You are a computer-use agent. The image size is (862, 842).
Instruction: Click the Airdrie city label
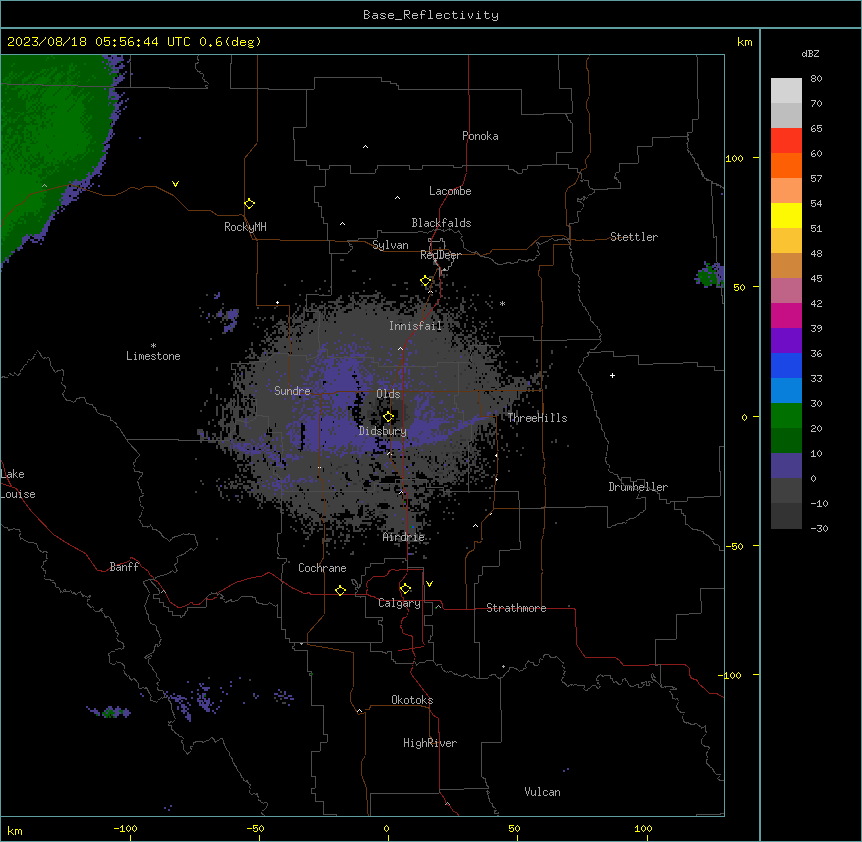coord(404,537)
